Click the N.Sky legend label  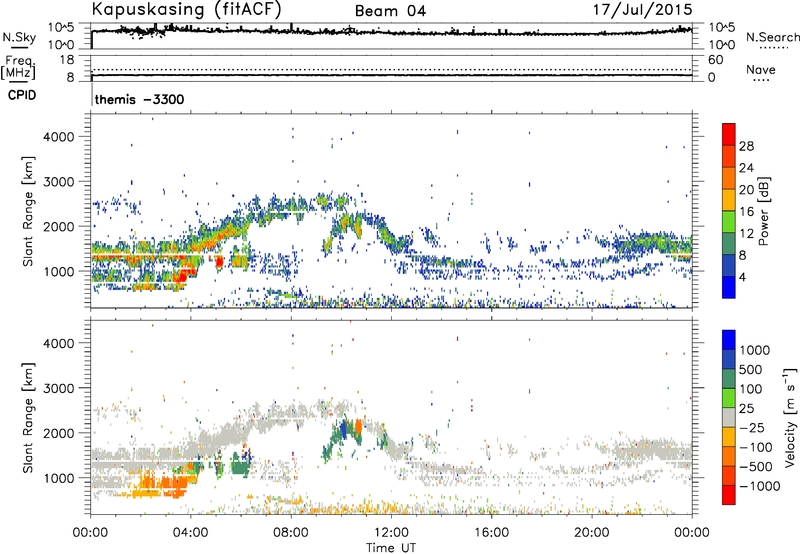(19, 37)
